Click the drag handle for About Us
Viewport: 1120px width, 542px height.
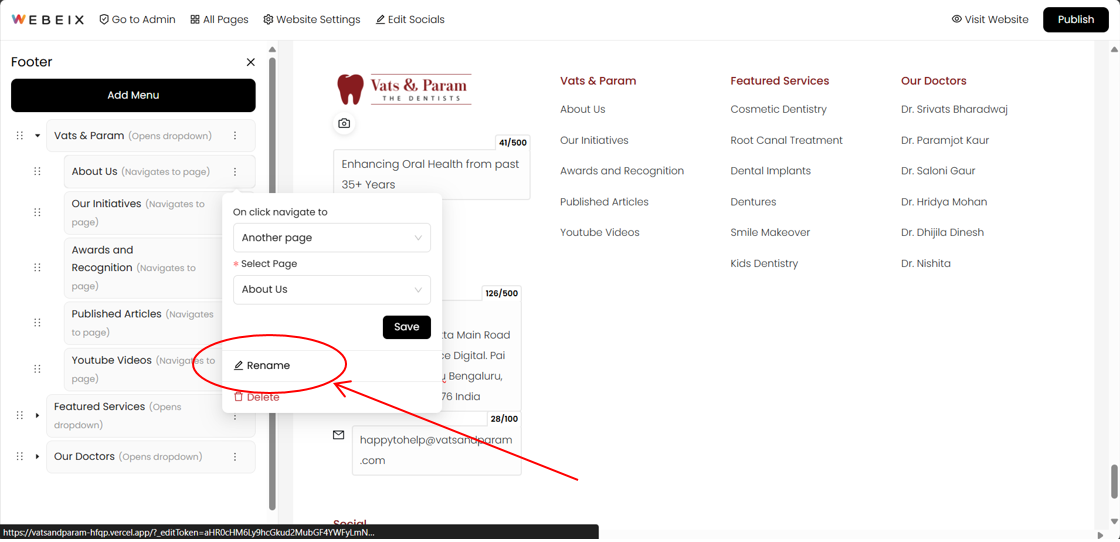point(37,171)
